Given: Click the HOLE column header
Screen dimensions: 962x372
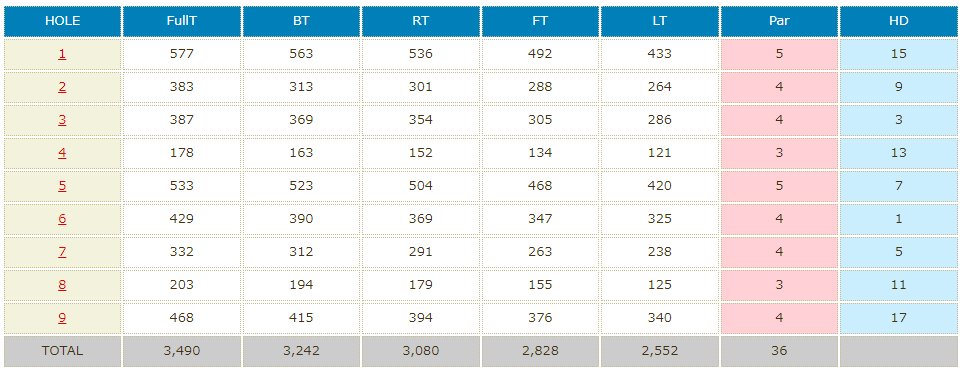Looking at the screenshot, I should point(63,21).
